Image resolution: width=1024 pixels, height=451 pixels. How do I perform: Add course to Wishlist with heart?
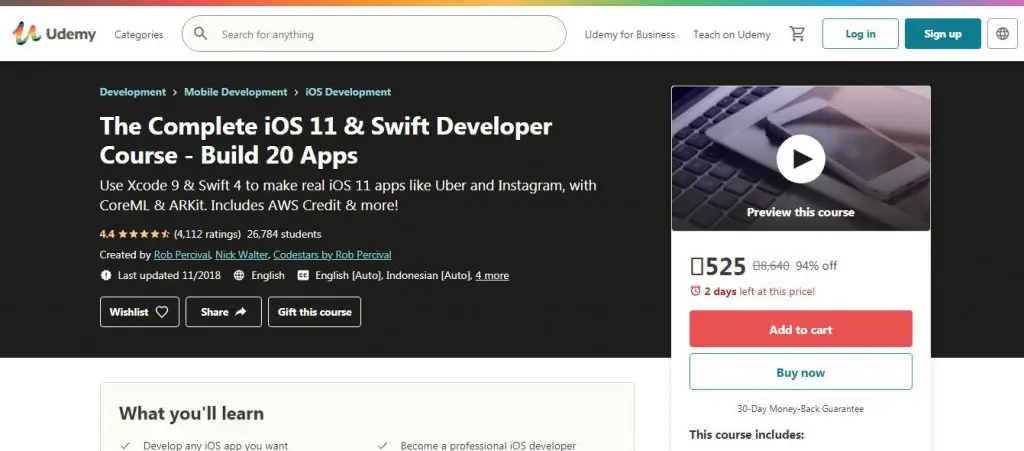click(140, 312)
